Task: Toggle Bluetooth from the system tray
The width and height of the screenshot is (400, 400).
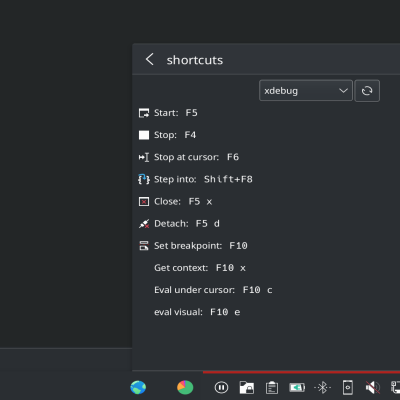Action: pos(322,387)
